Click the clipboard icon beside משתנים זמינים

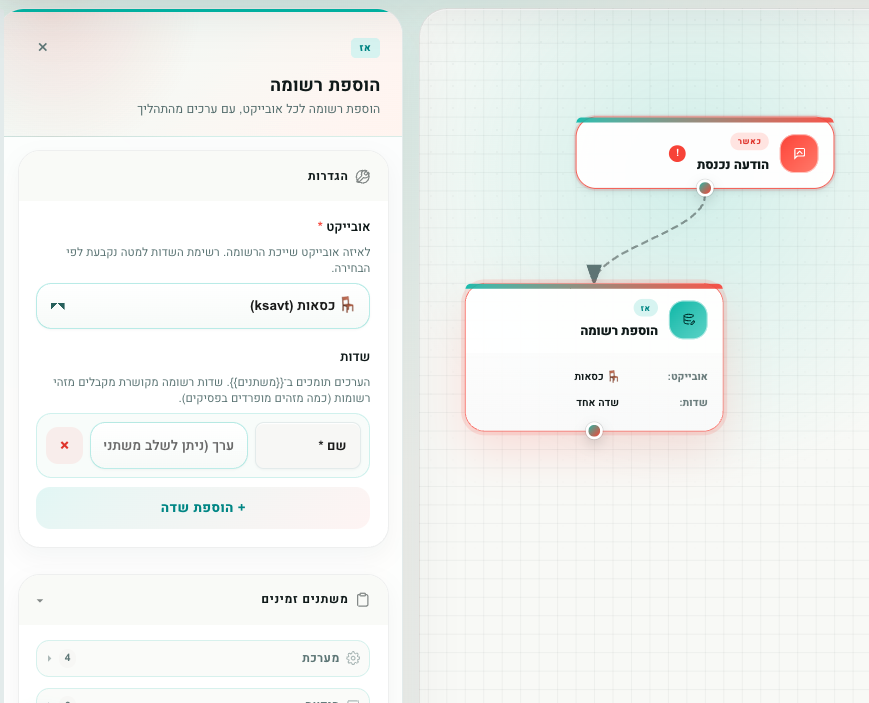tap(362, 599)
